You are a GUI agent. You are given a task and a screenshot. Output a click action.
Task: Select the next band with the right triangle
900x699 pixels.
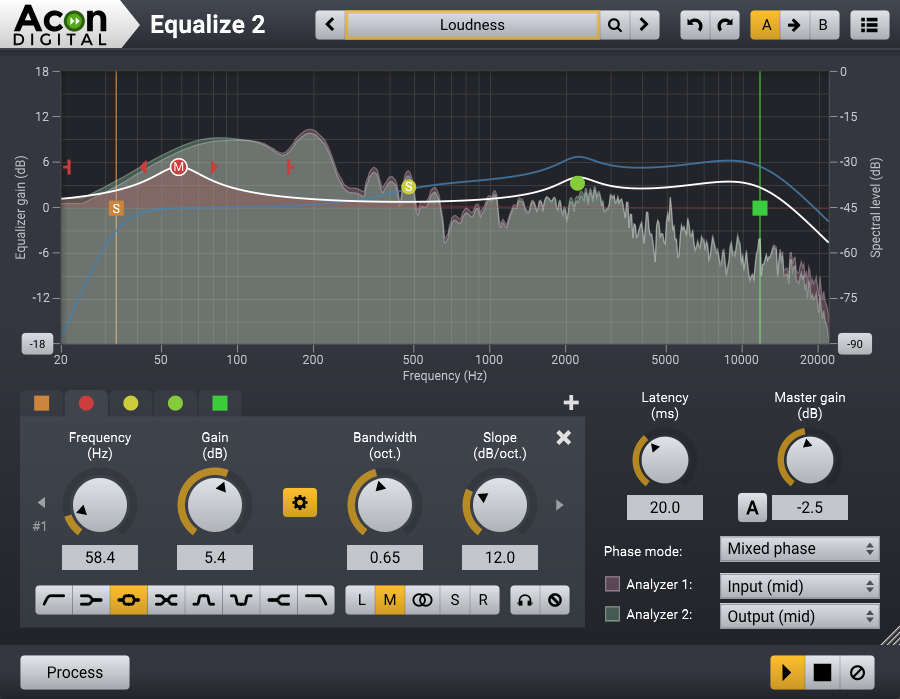pyautogui.click(x=560, y=505)
